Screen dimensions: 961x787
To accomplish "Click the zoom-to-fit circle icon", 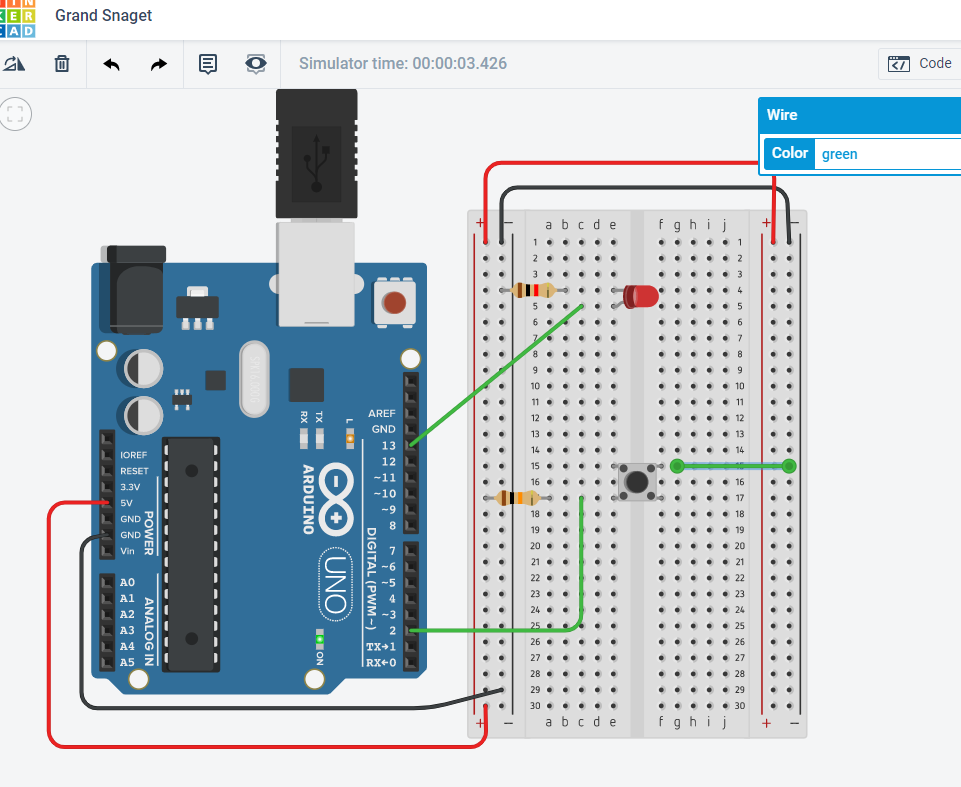I will click(15, 113).
